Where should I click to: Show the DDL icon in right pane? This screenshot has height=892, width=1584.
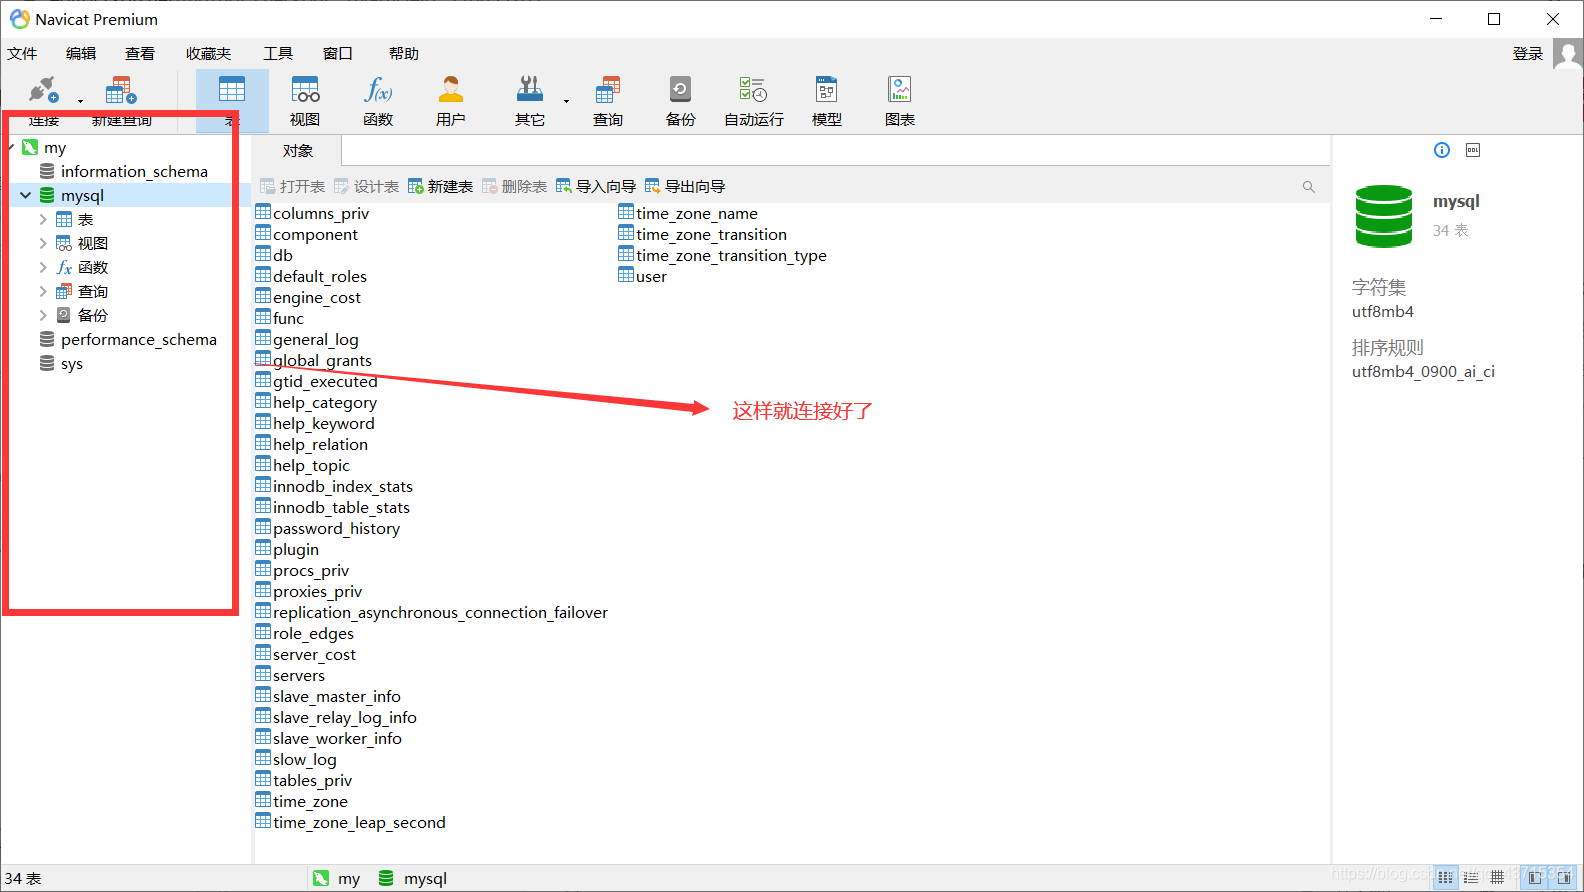tap(1473, 150)
